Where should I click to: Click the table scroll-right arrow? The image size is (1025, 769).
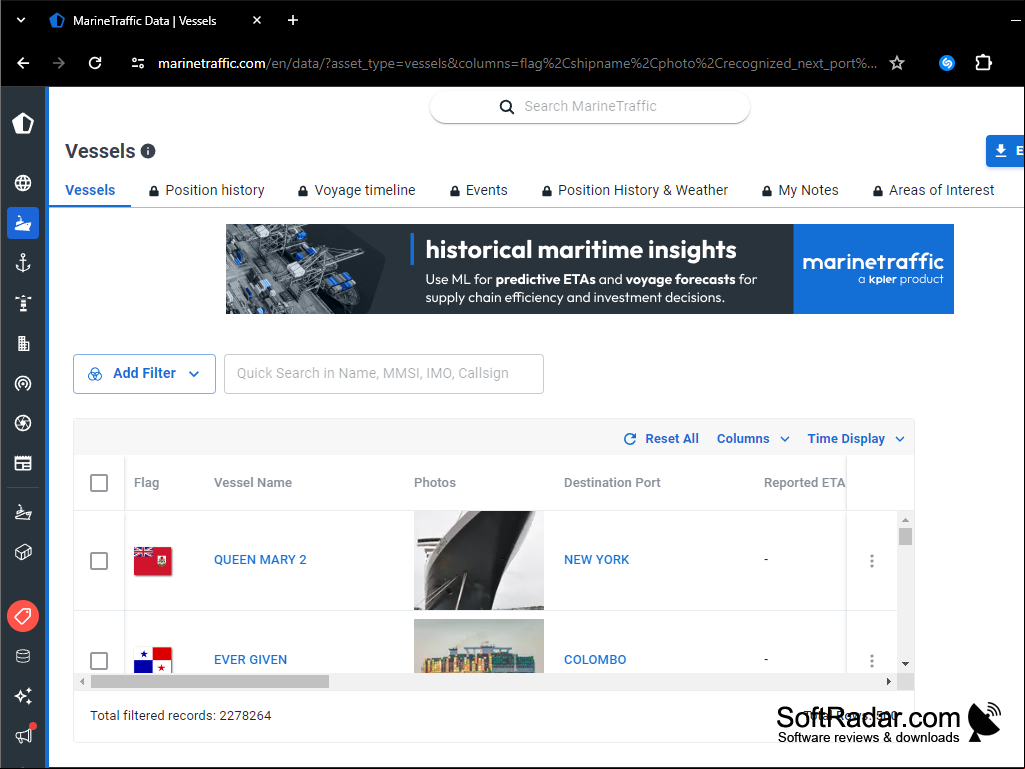click(x=888, y=681)
